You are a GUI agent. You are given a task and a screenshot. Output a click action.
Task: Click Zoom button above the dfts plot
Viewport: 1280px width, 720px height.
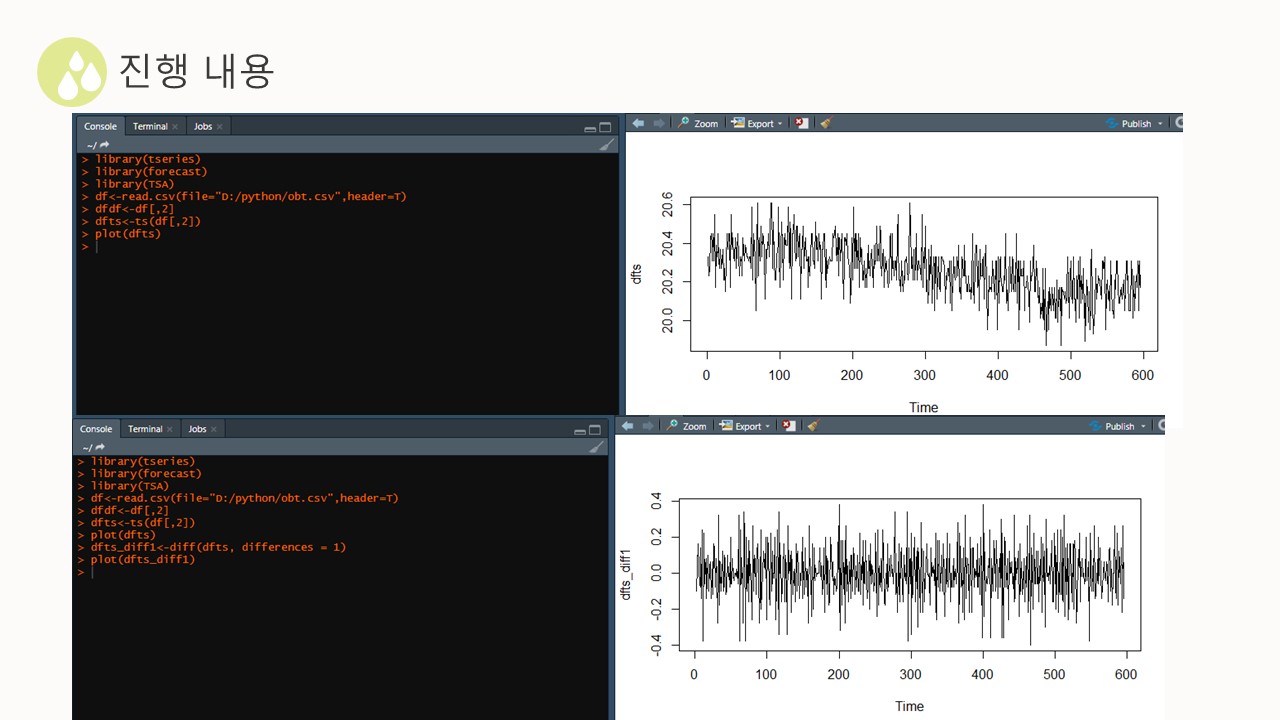[x=697, y=123]
